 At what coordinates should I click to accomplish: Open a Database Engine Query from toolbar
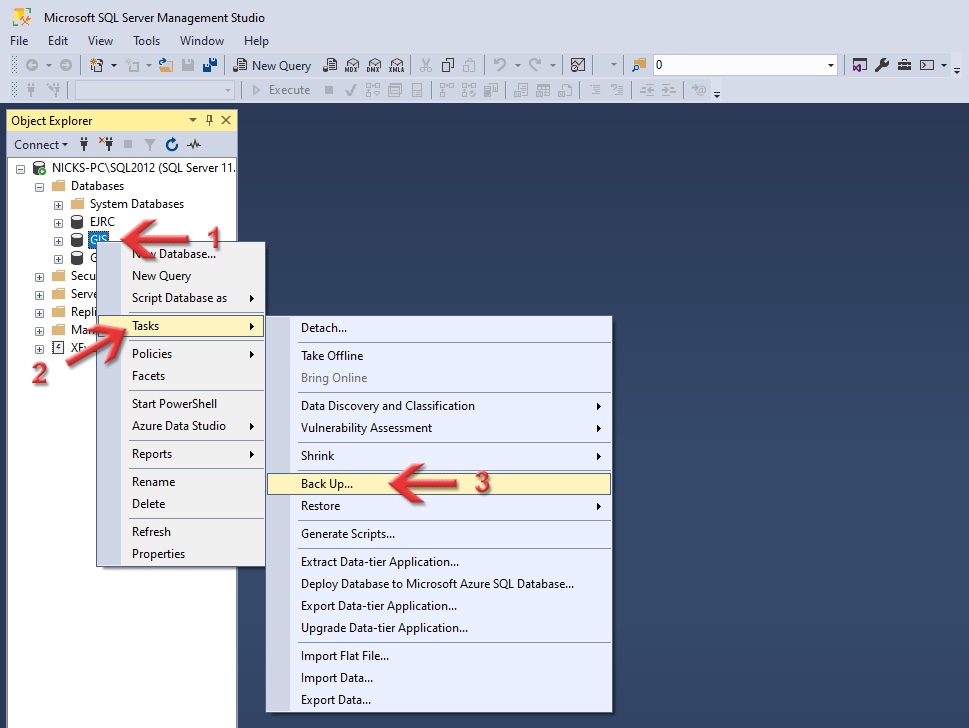click(x=331, y=65)
